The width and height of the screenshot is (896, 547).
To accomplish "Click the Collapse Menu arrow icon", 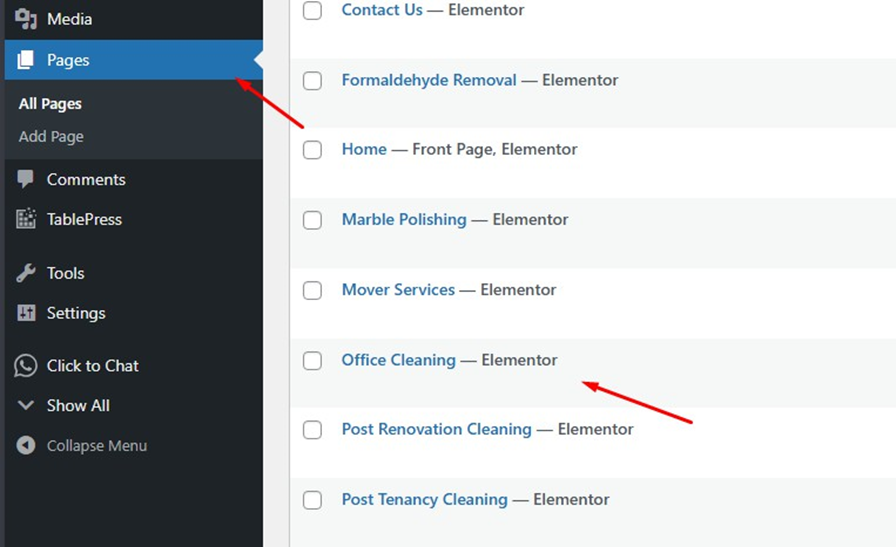I will pyautogui.click(x=26, y=446).
